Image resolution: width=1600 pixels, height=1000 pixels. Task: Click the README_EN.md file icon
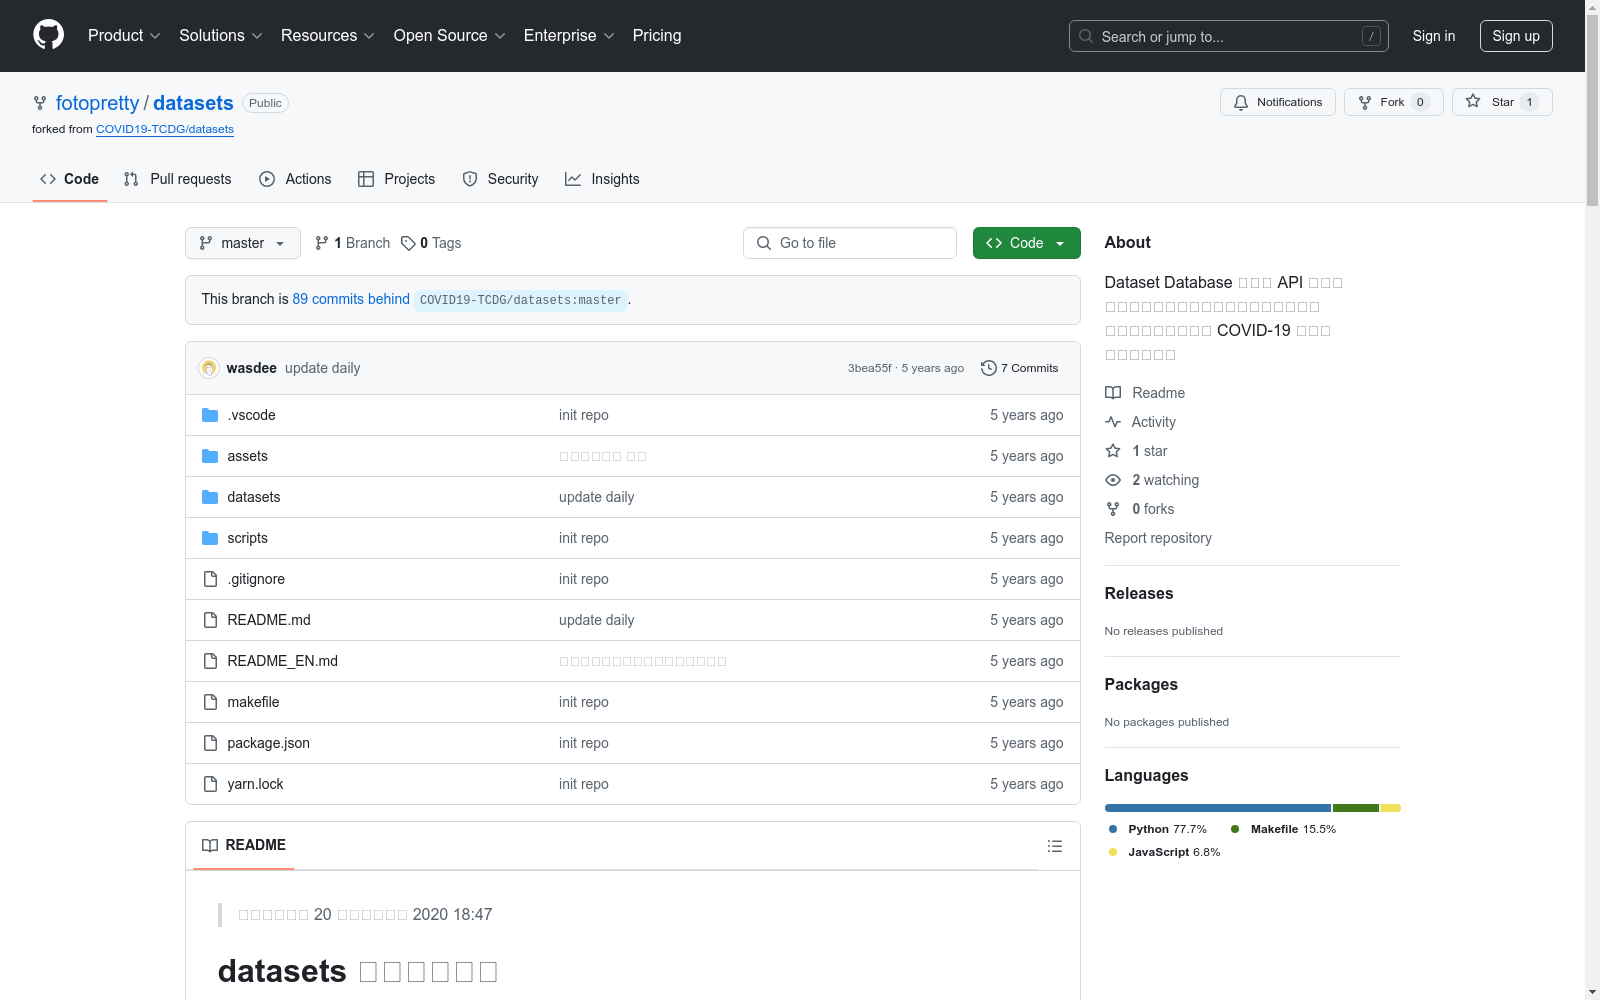coord(210,661)
